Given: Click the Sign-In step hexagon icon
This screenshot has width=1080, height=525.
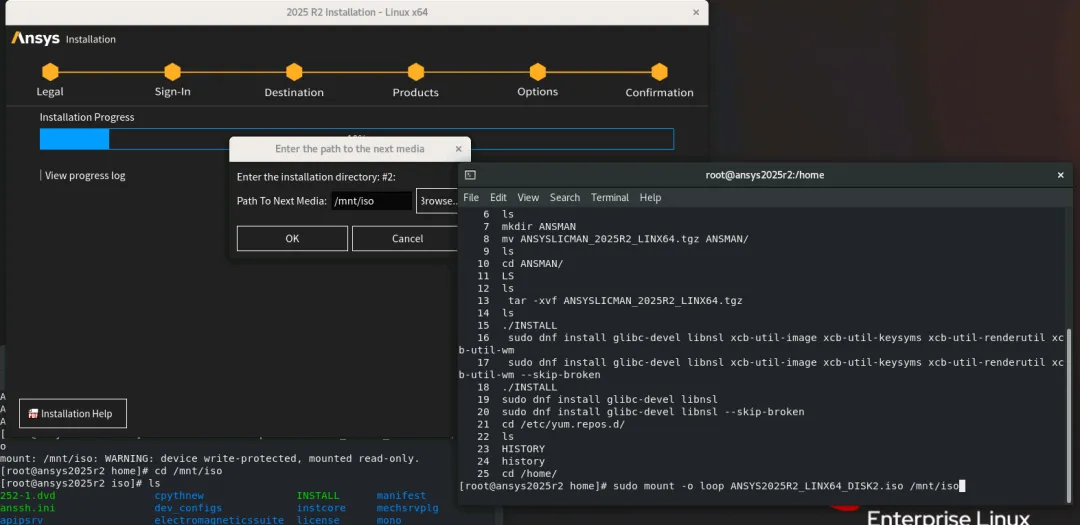Looking at the screenshot, I should [x=172, y=72].
